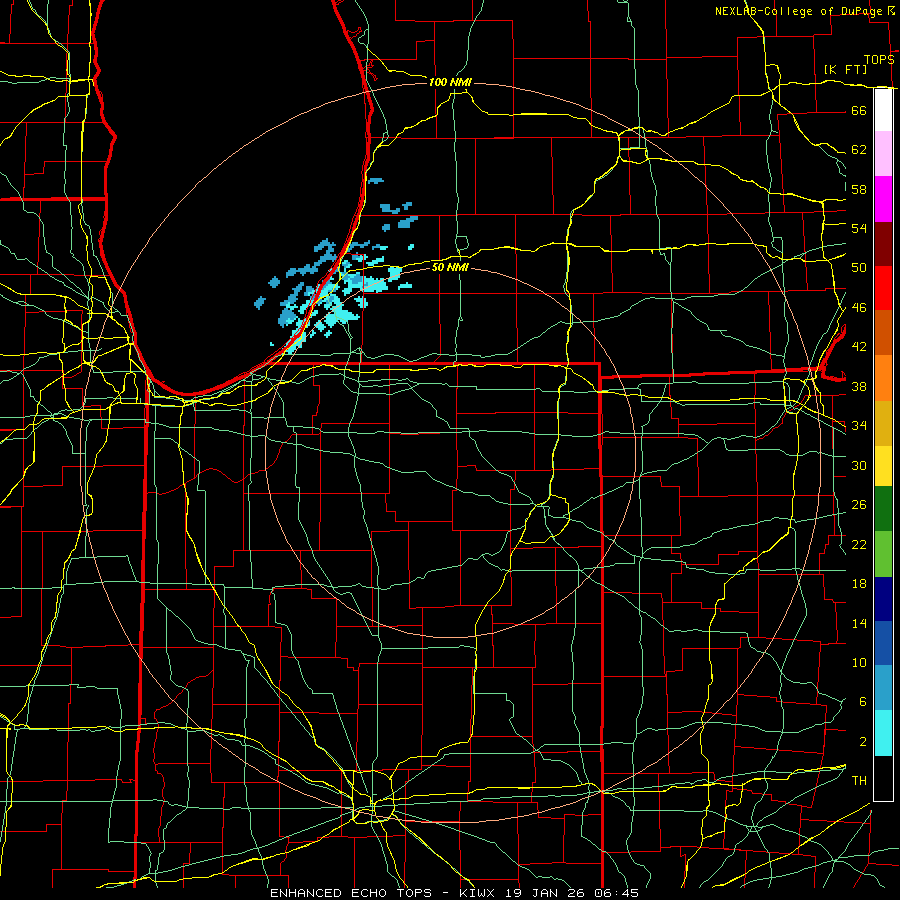Click the medium blue legend swatch

click(883, 643)
